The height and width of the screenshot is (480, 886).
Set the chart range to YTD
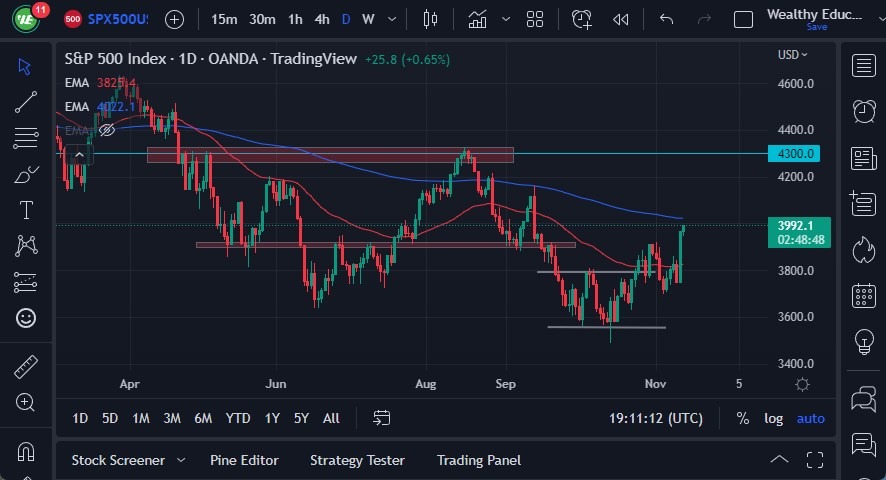pos(238,418)
